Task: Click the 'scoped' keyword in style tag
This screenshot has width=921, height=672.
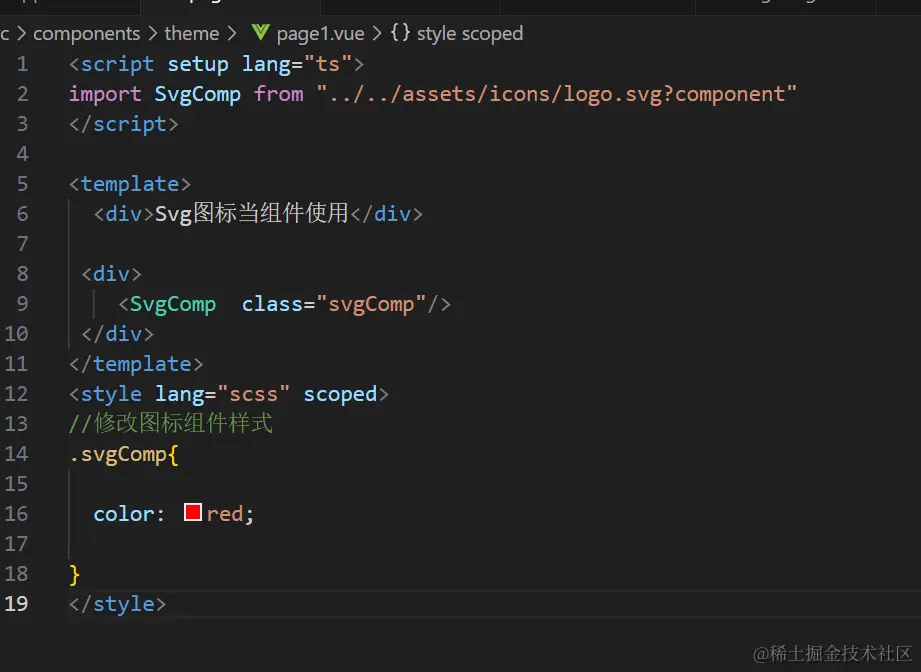Action: (x=340, y=394)
